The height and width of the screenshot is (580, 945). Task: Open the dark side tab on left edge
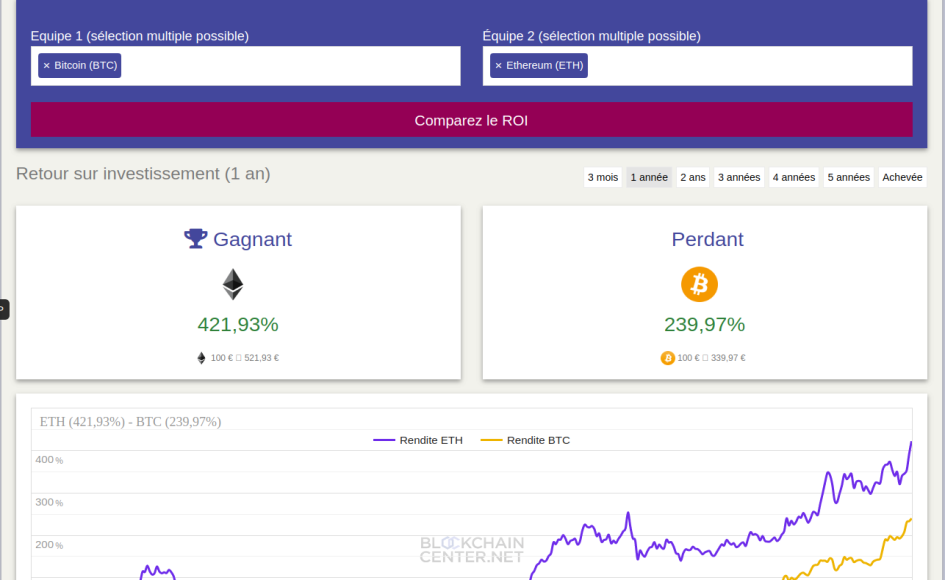point(4,309)
